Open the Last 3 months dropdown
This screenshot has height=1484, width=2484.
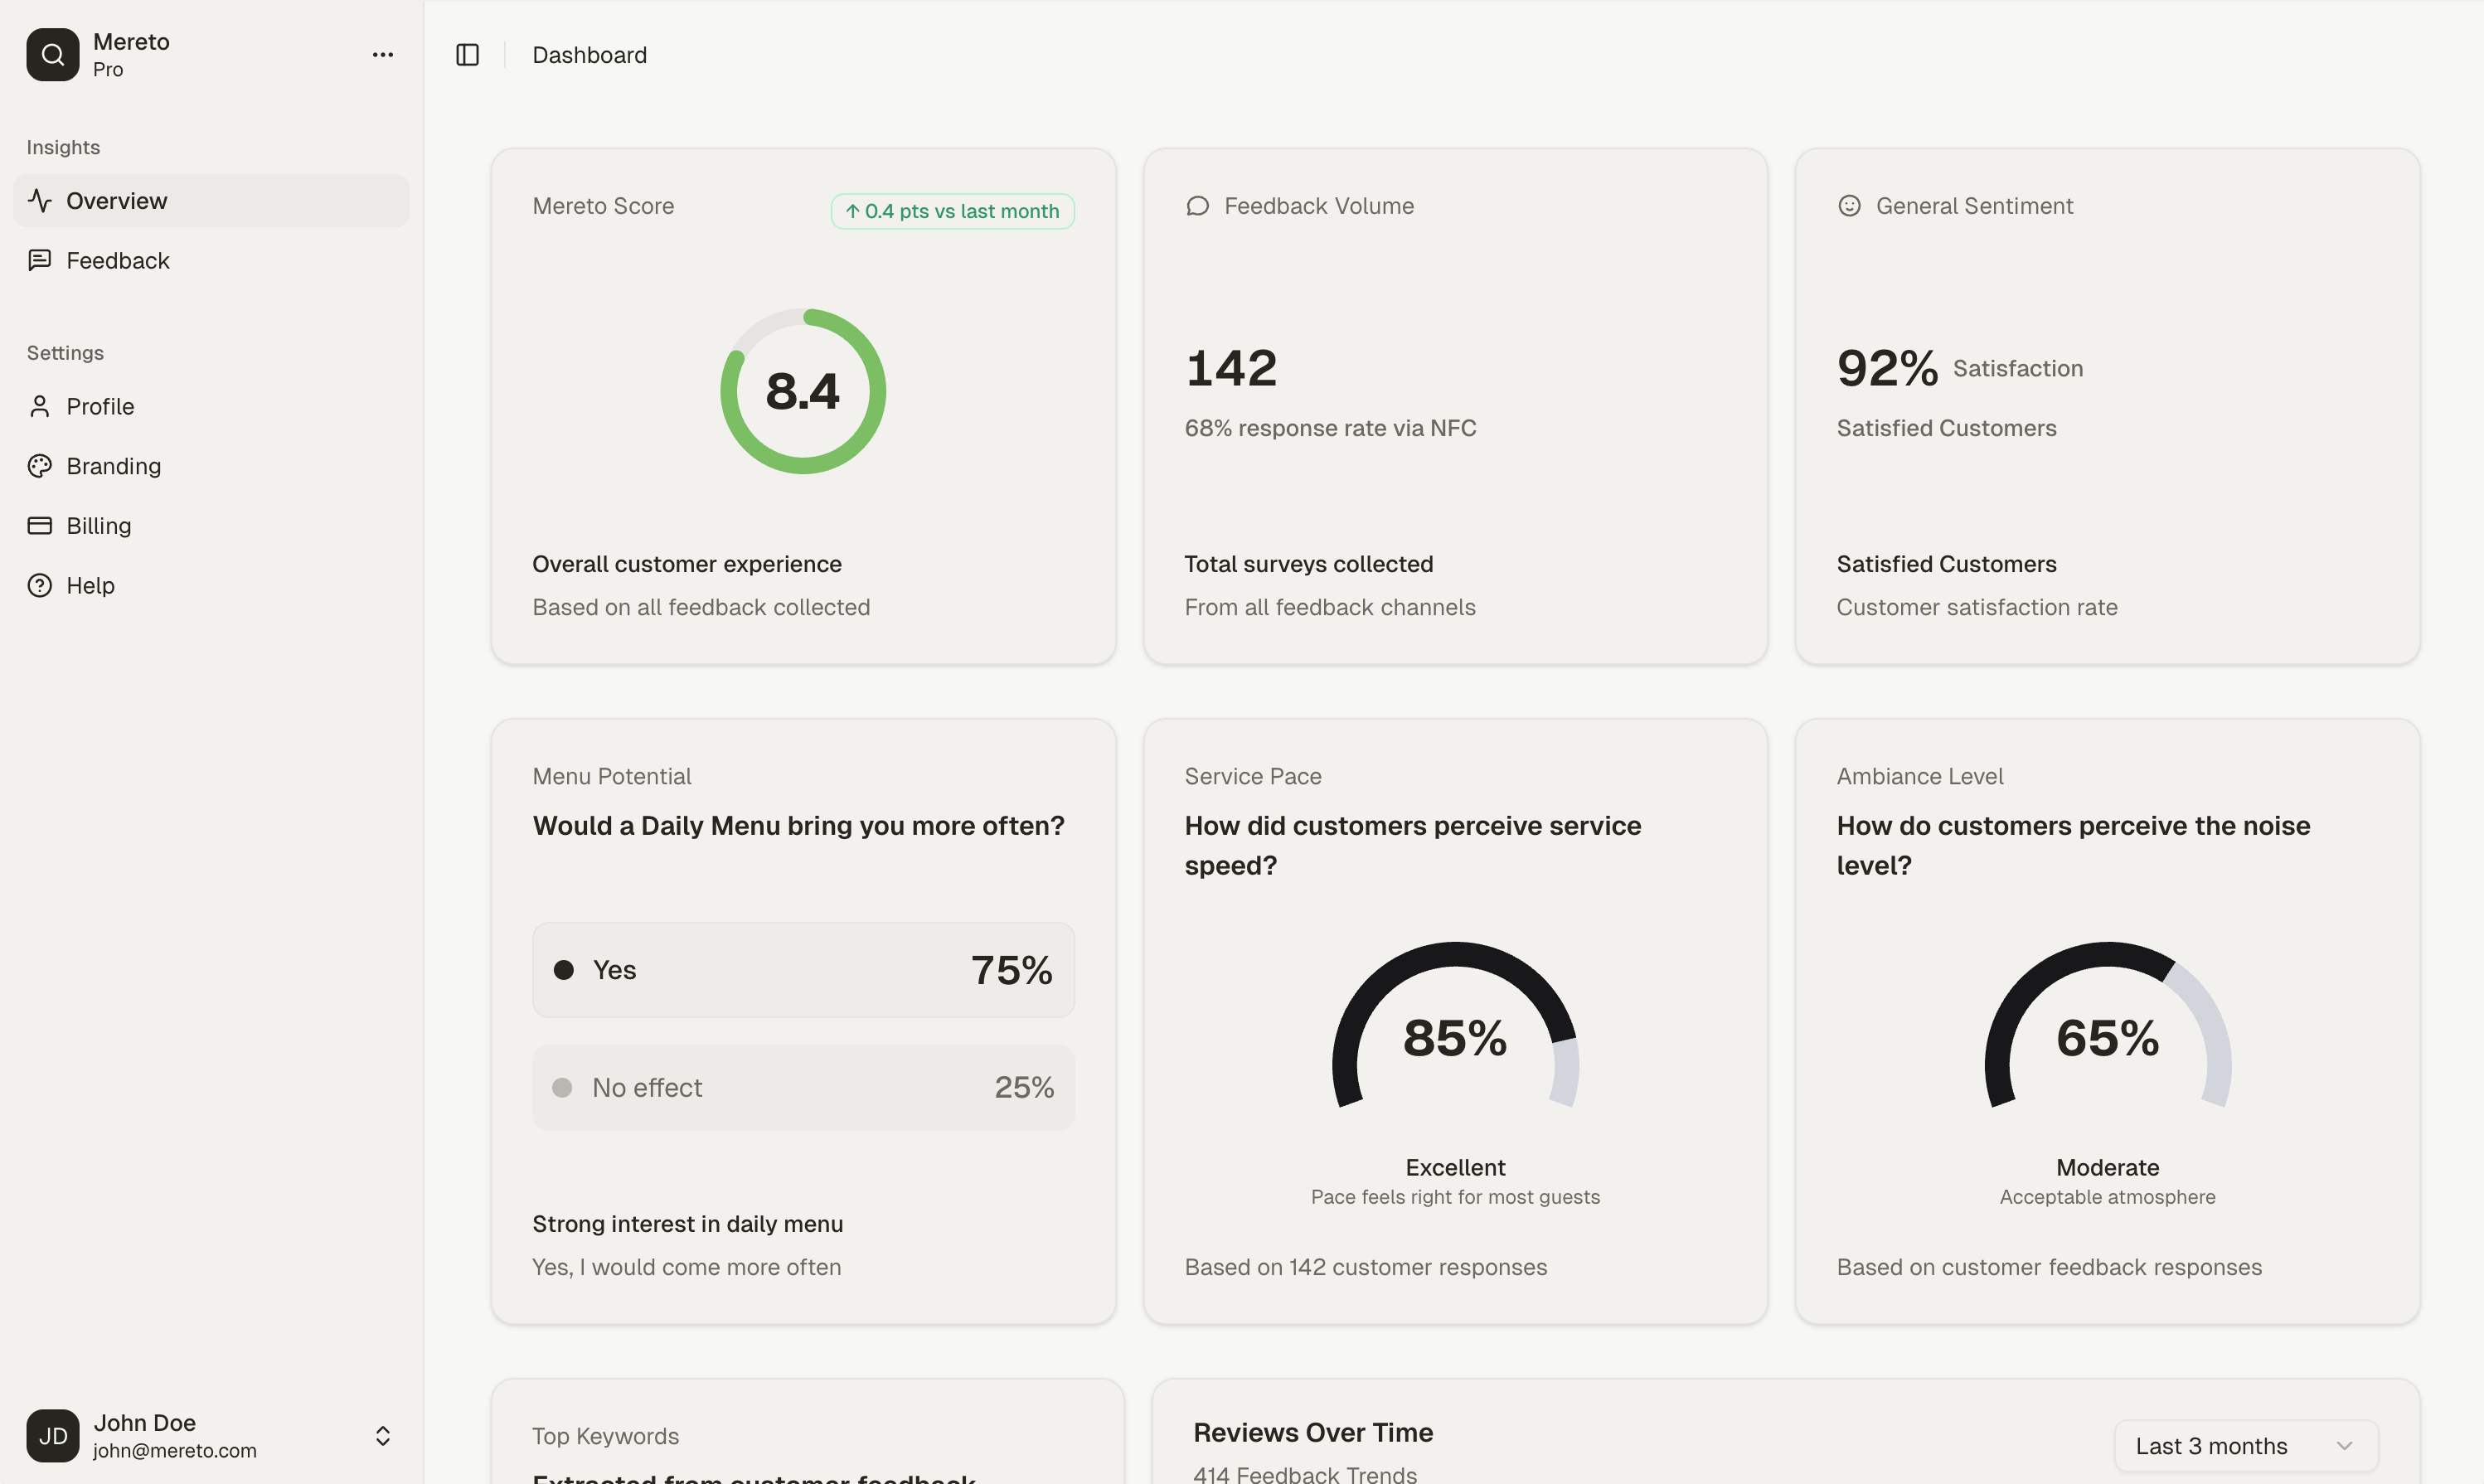[x=2244, y=1445]
